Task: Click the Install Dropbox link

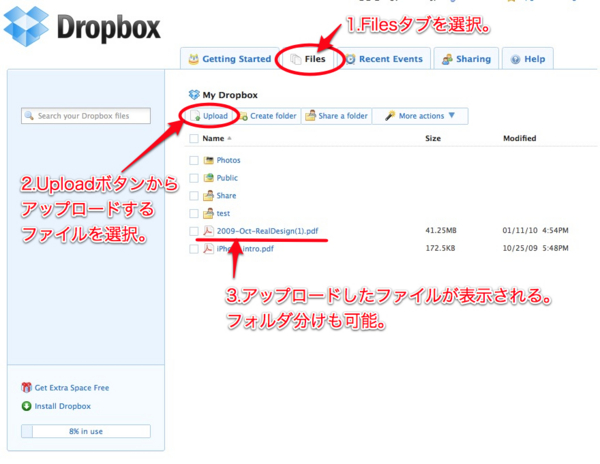Action: tap(63, 406)
